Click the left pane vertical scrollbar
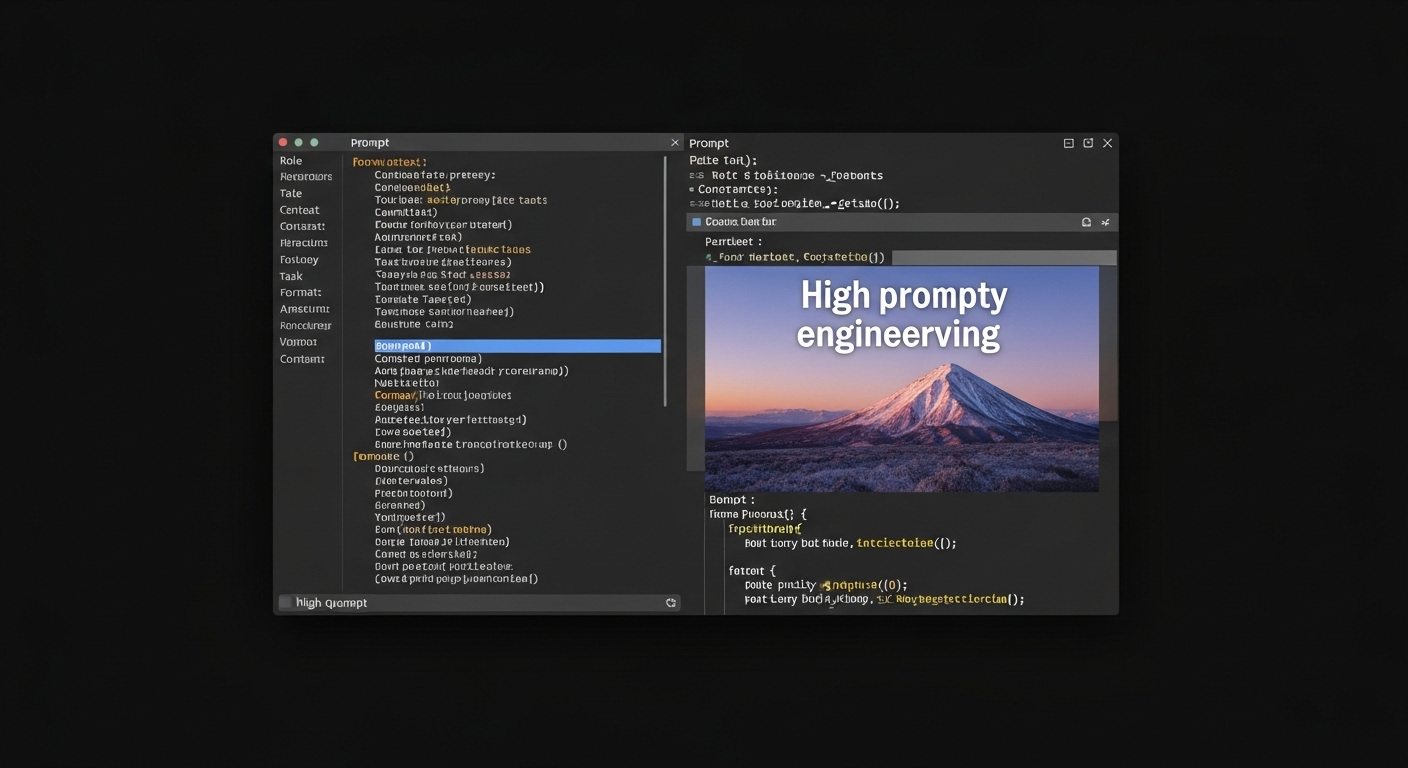1408x768 pixels. pos(665,280)
